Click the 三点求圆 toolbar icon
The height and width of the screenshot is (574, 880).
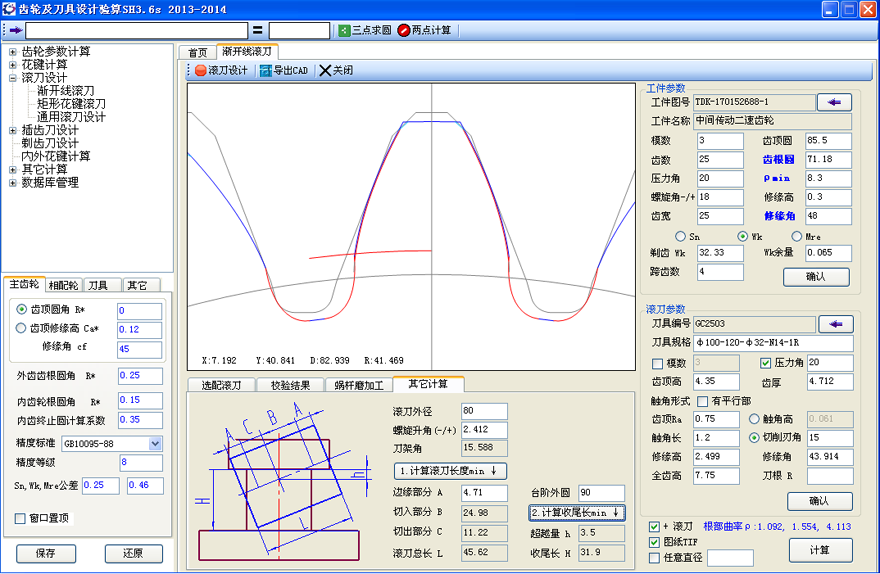pos(345,30)
